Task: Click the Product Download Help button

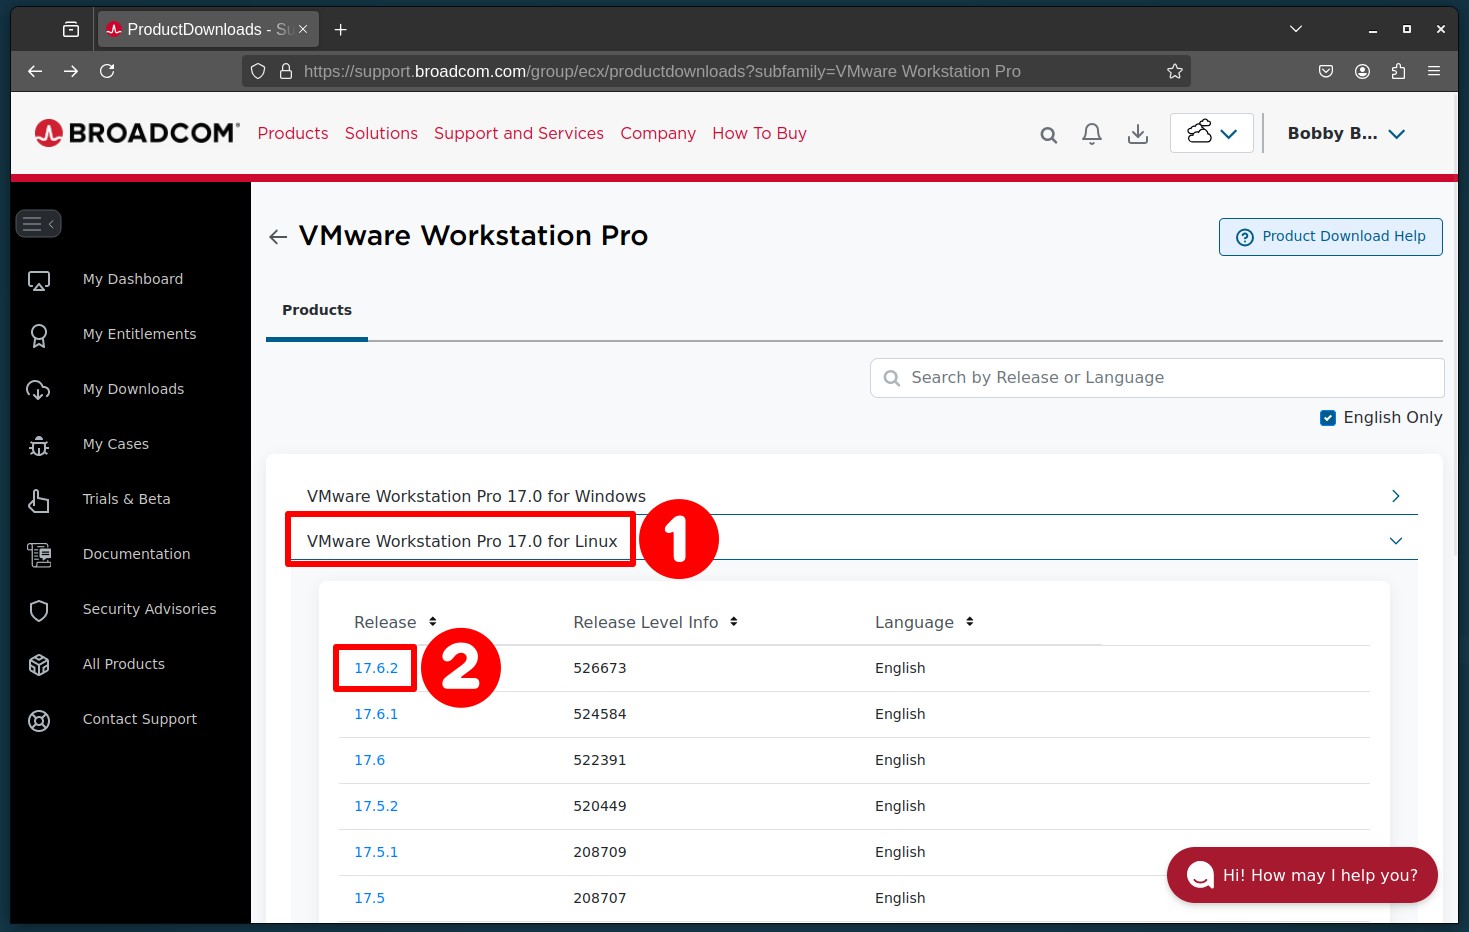Action: pos(1330,237)
